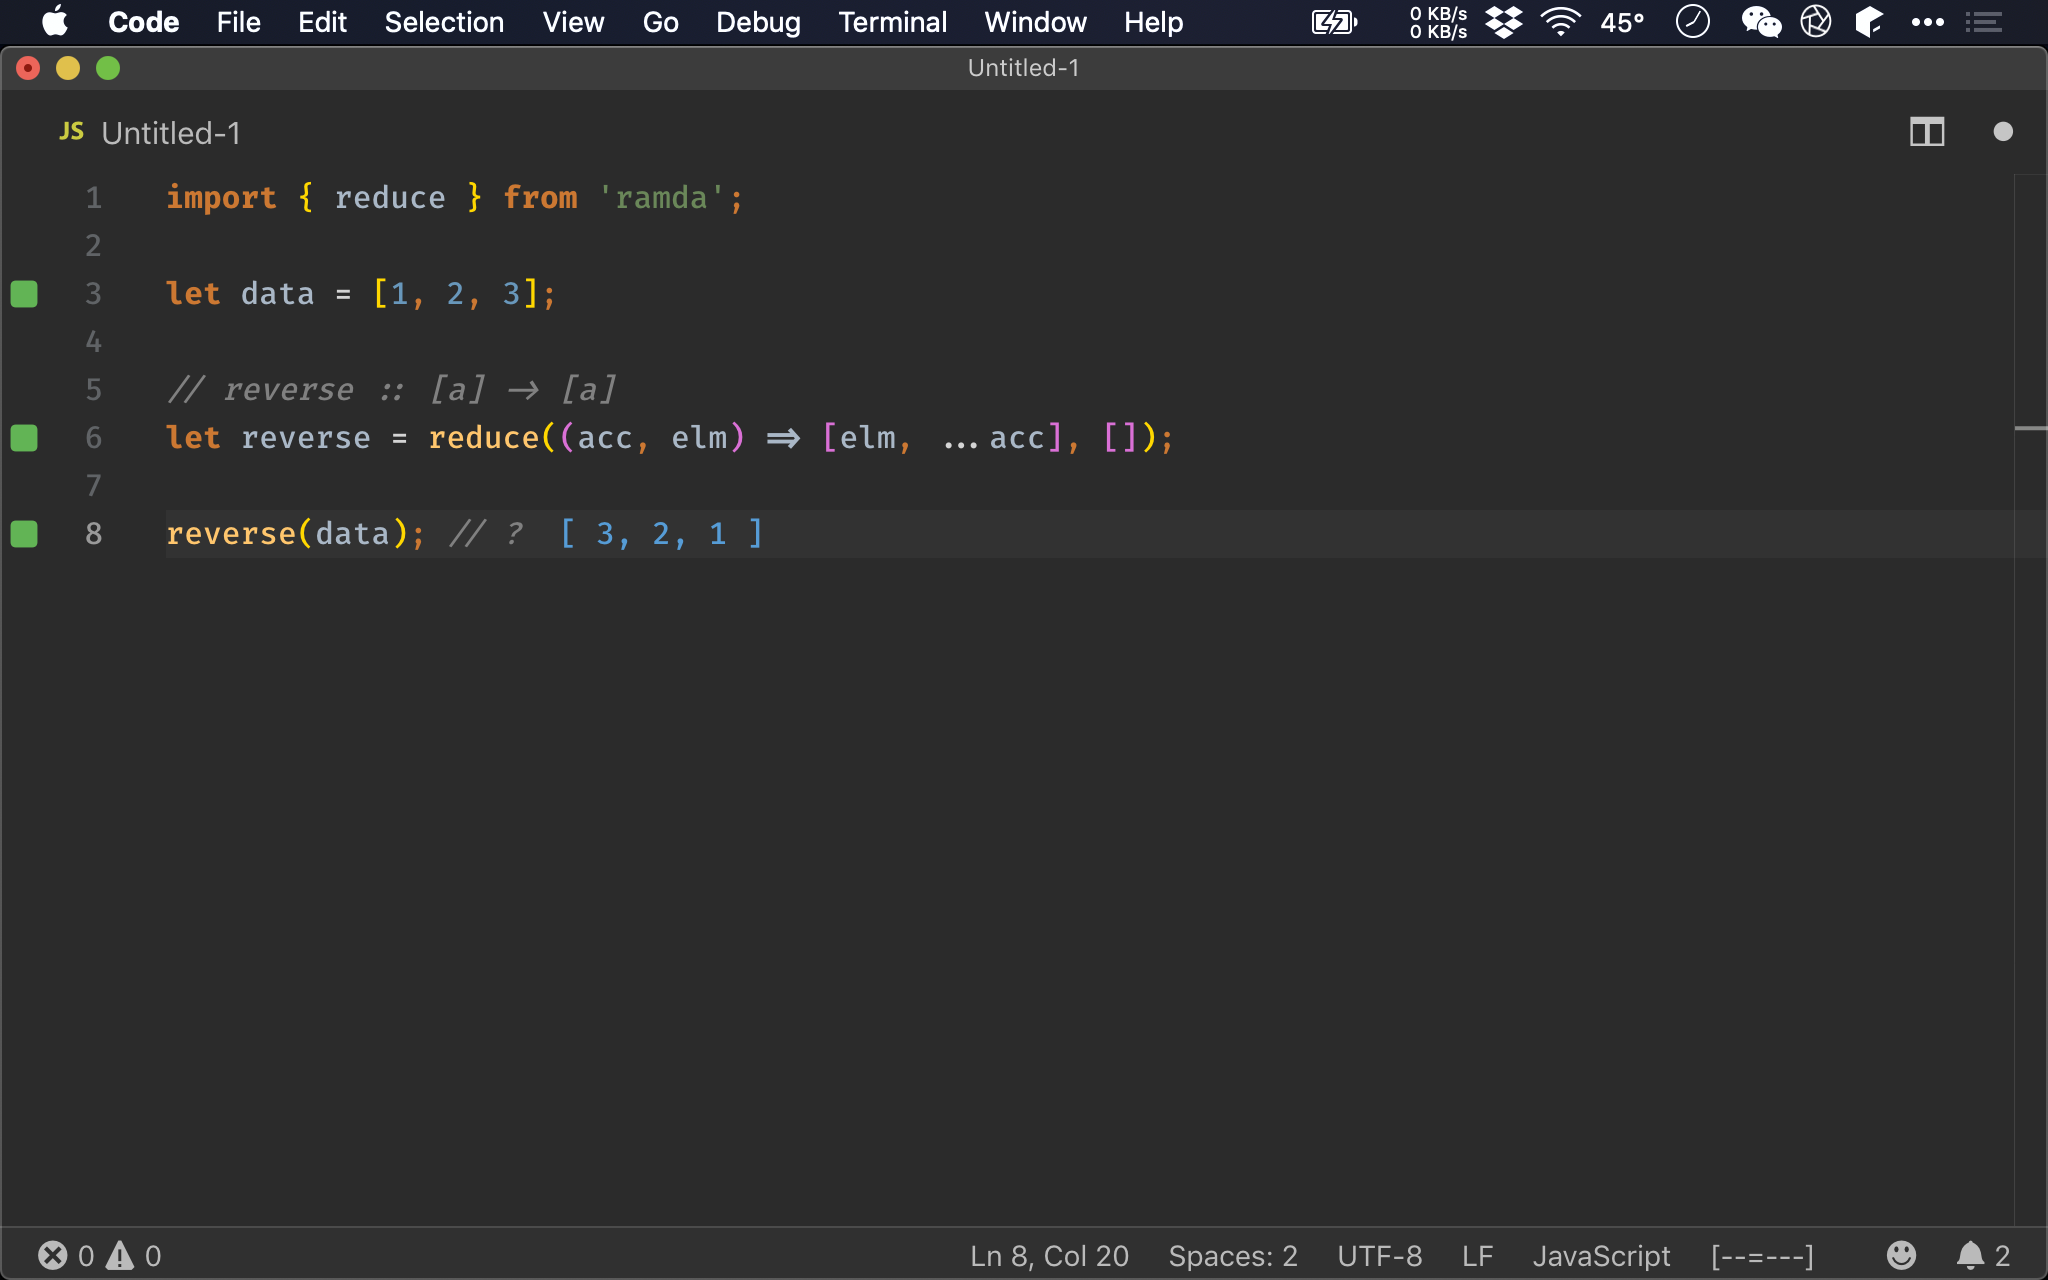Viewport: 2048px width, 1280px height.
Task: Click line number 1 in the gutter
Action: tap(93, 198)
